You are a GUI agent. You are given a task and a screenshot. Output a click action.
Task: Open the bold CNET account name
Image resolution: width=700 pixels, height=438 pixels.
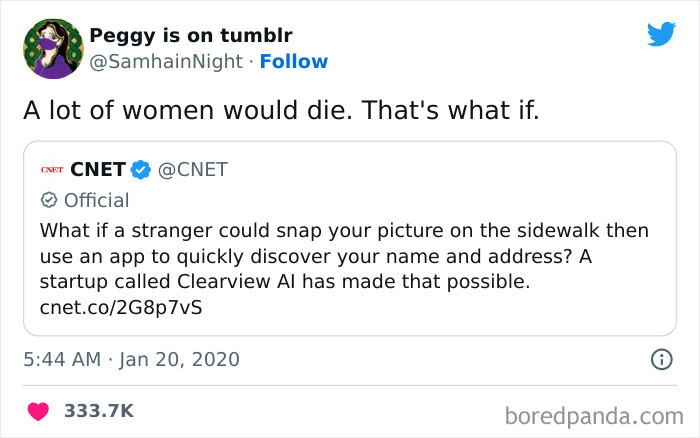(x=98, y=170)
